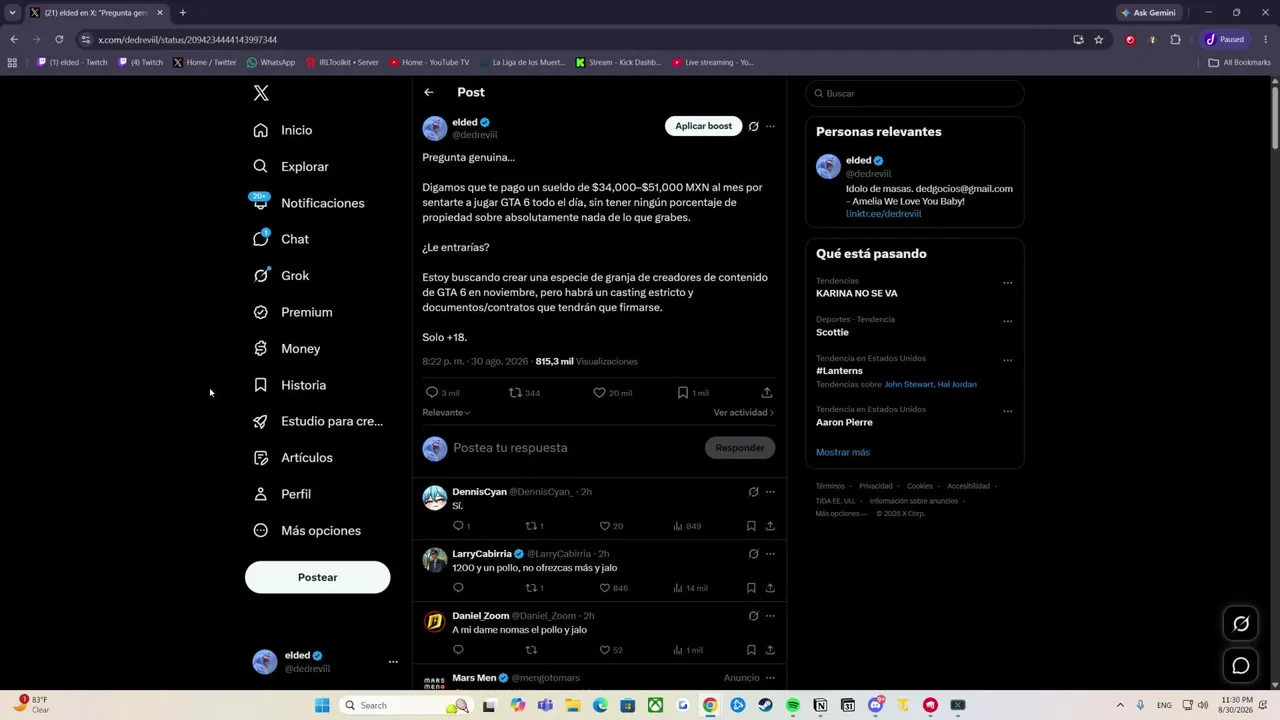The height and width of the screenshot is (720, 1280).
Task: Open more options on the main post
Action: pyautogui.click(x=770, y=126)
